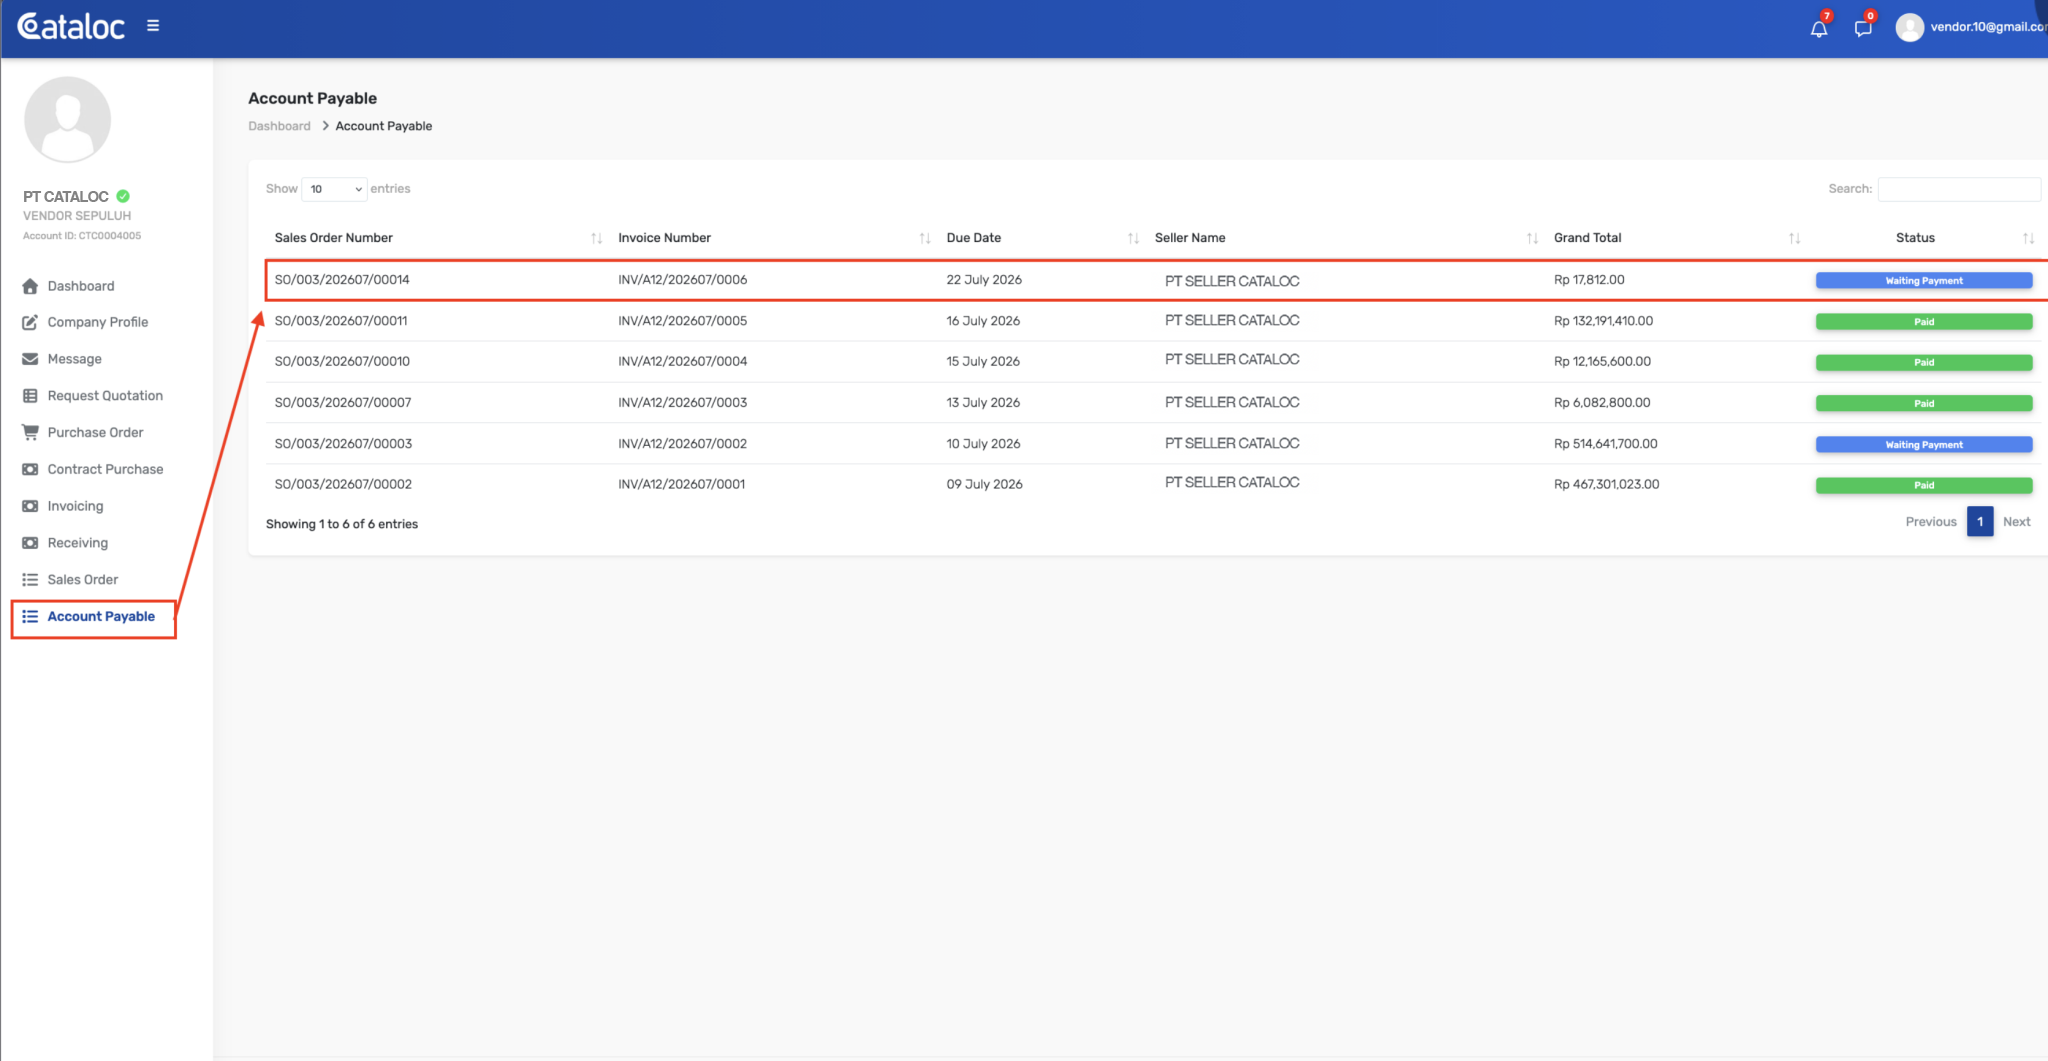Select Contract Purchase menu item
This screenshot has width=2048, height=1061.
[x=105, y=469]
